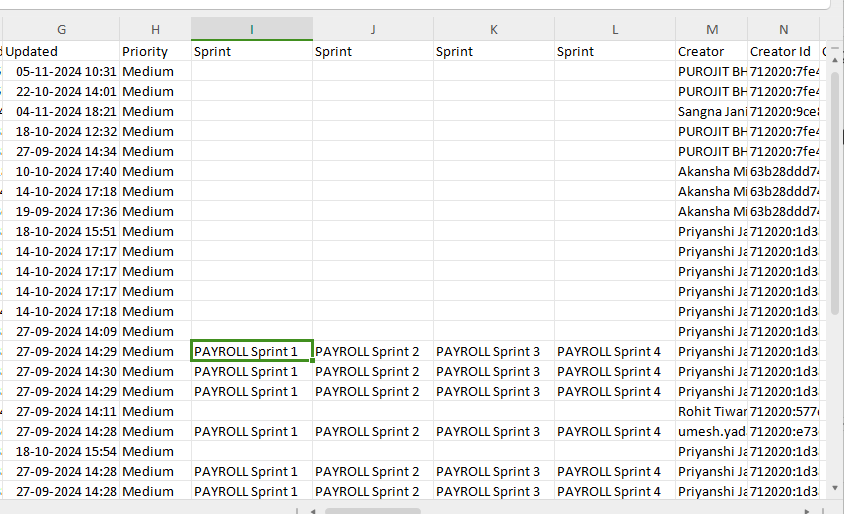Select the cell '18-10-2024 15:54'
Screen dimensions: 844x514
(61, 452)
